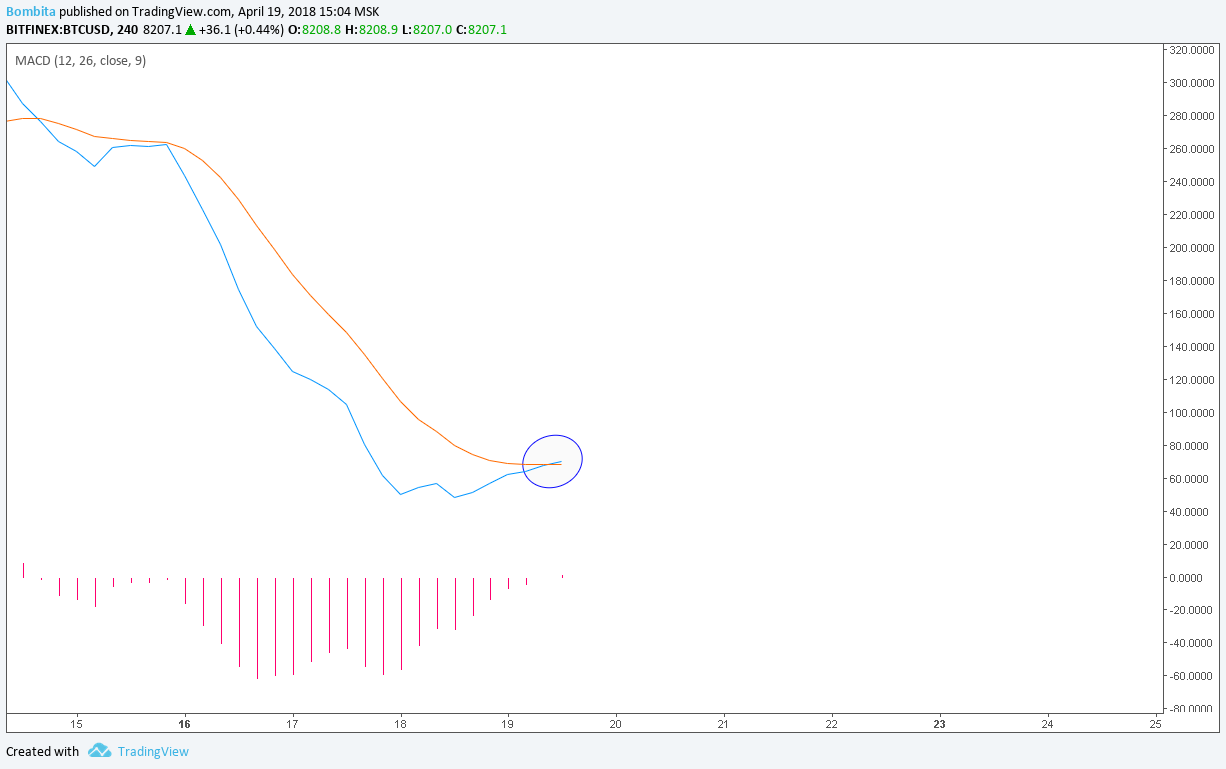Click the 200.0000 price axis label
This screenshot has height=769, width=1226.
1191,248
